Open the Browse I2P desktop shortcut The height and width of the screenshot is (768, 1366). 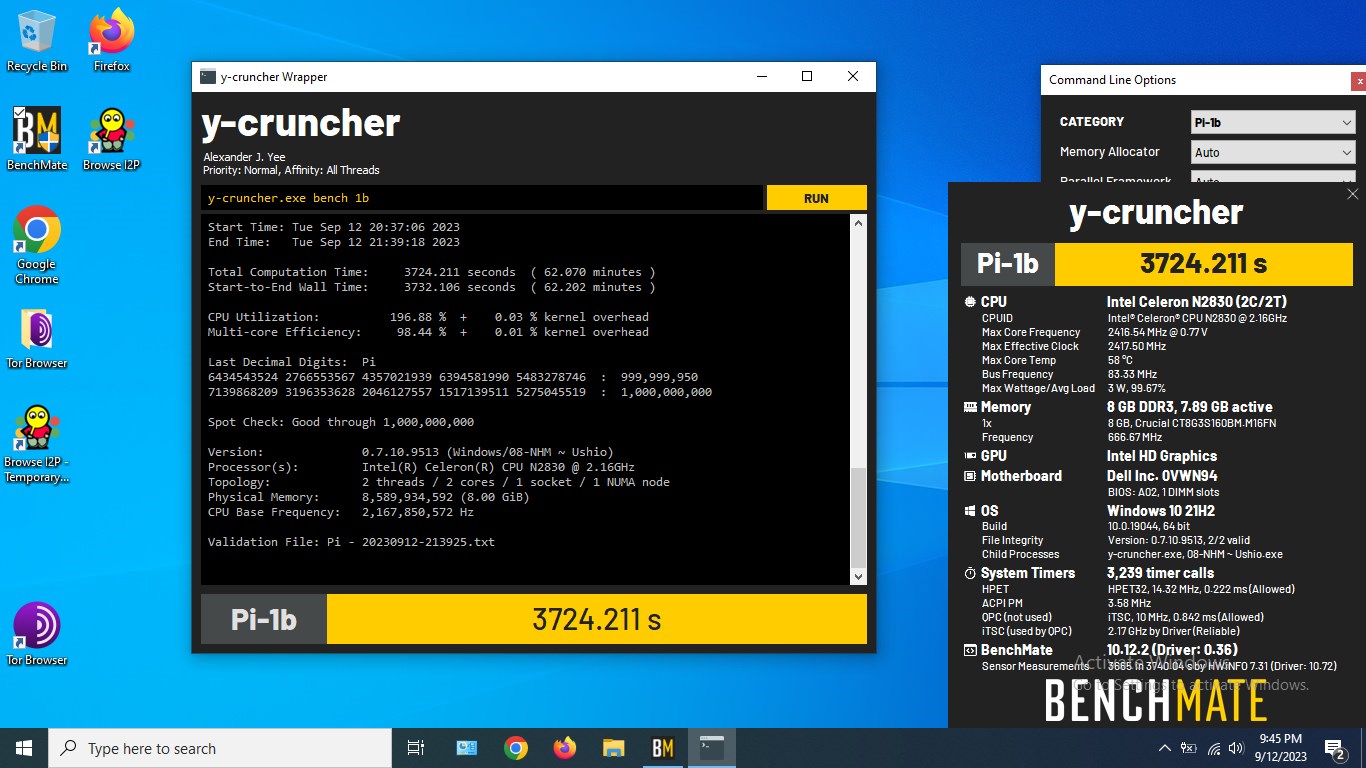click(x=112, y=139)
